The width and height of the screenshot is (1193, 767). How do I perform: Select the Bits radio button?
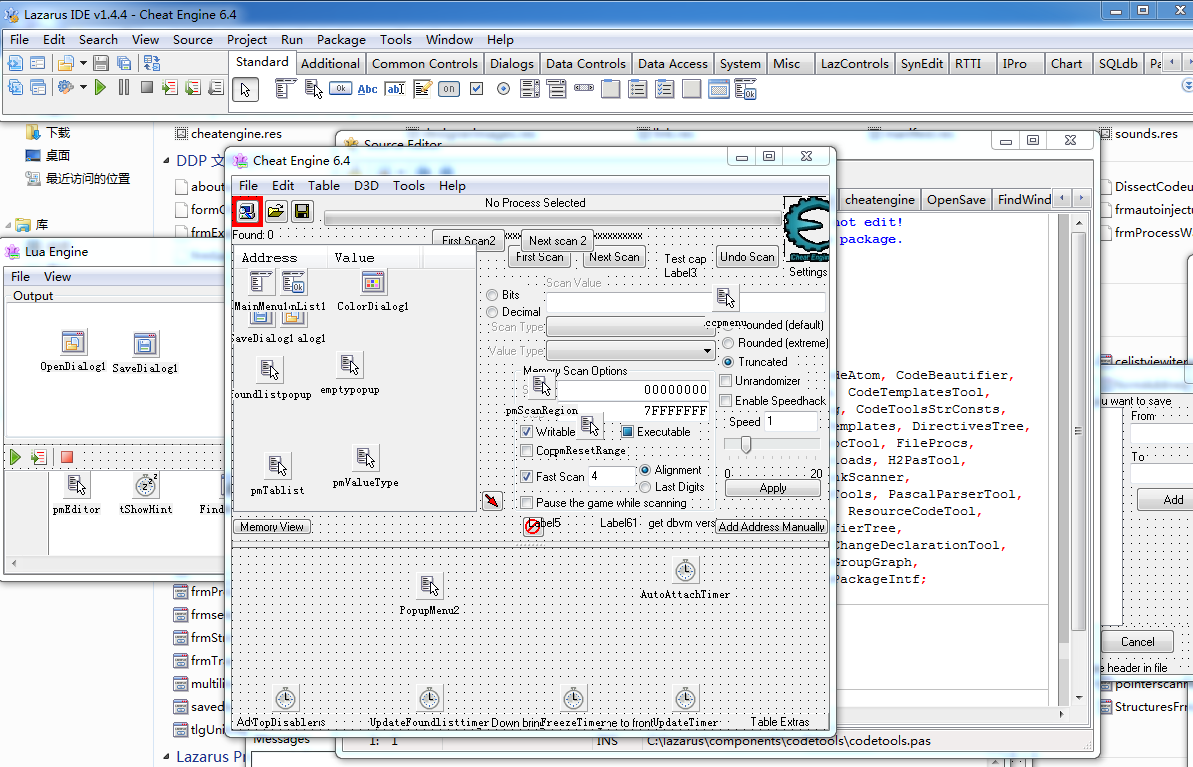(492, 295)
